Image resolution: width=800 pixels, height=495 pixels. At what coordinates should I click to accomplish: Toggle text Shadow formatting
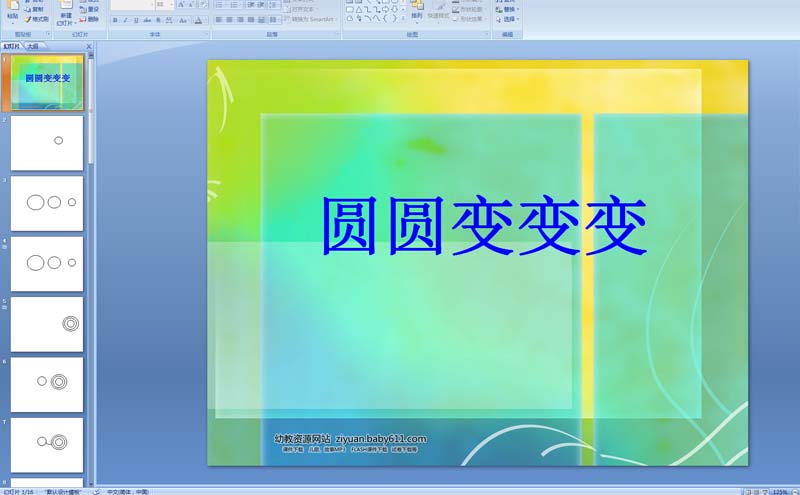click(158, 20)
